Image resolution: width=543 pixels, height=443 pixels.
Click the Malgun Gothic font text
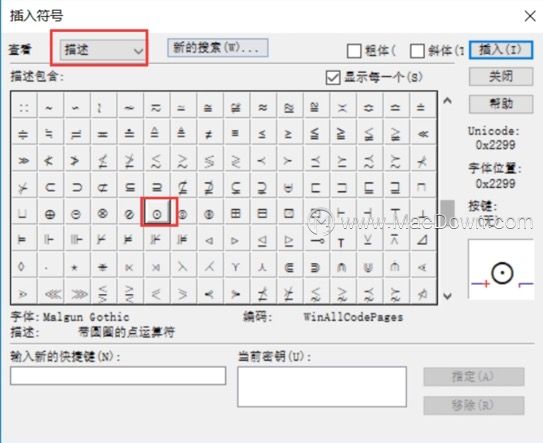pos(86,317)
